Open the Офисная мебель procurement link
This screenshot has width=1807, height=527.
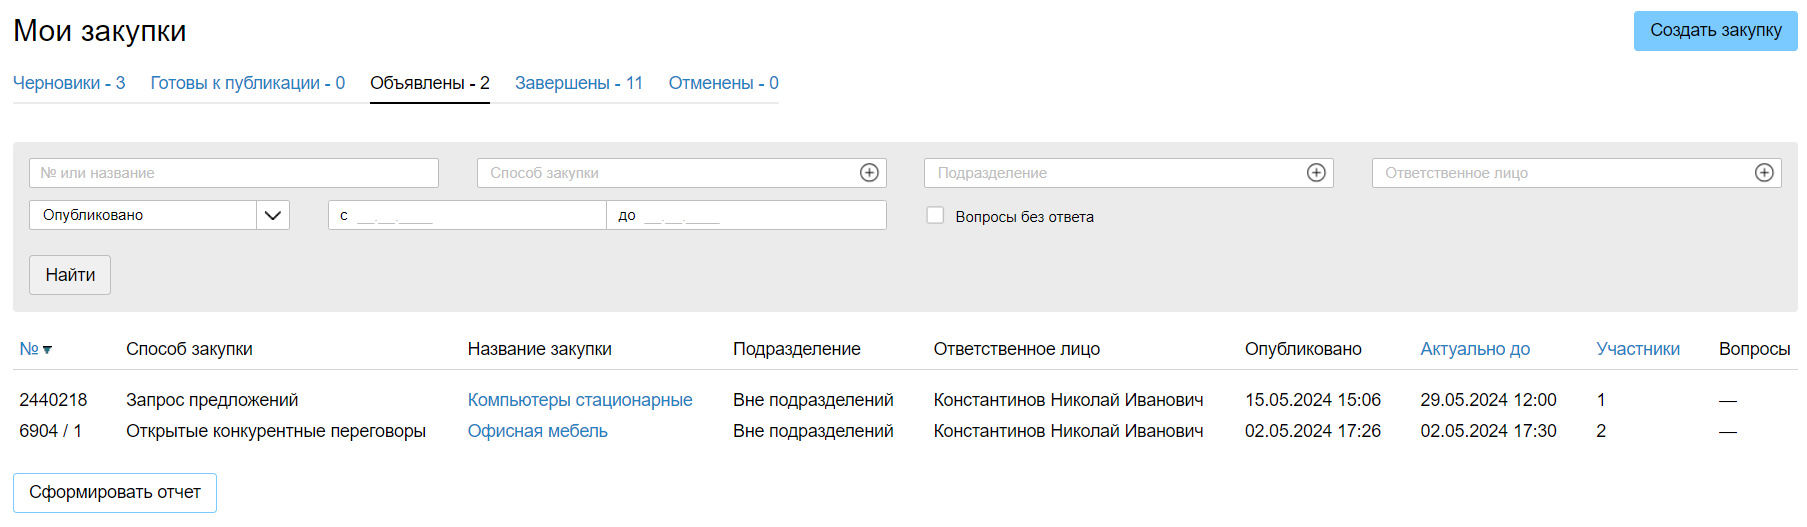tap(537, 431)
